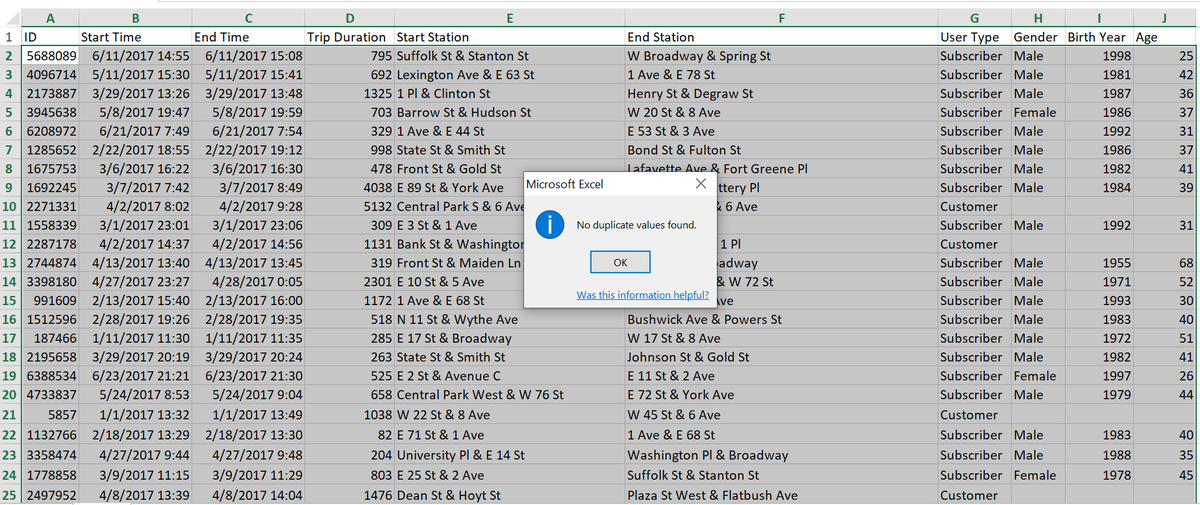Select row 21 header

coord(10,414)
